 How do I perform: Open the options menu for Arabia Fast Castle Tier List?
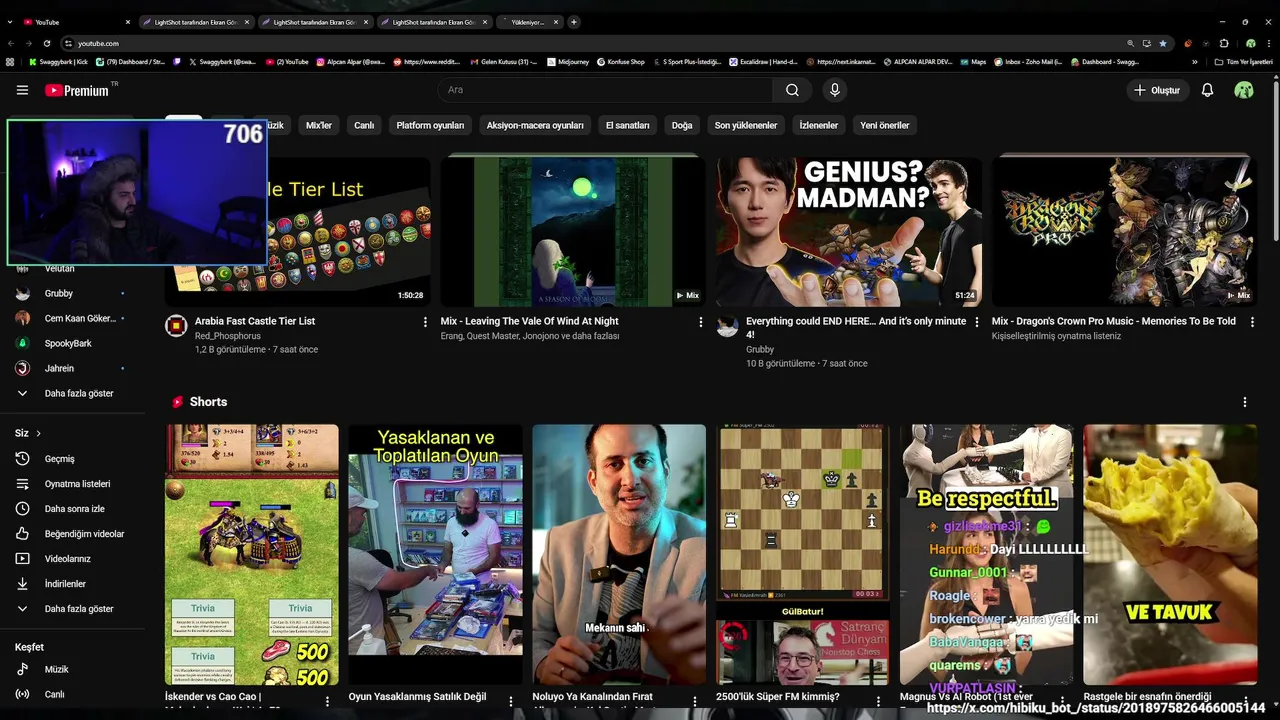click(425, 322)
